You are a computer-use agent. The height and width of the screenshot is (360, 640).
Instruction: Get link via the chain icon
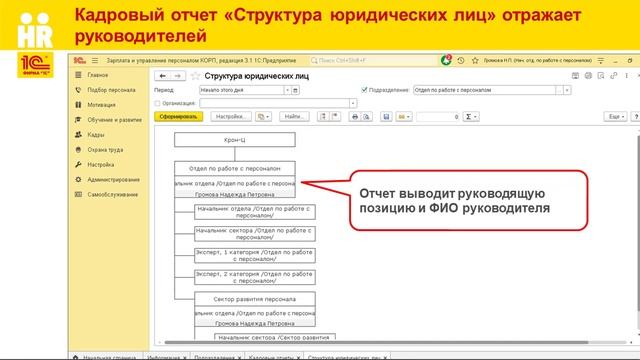click(x=613, y=76)
